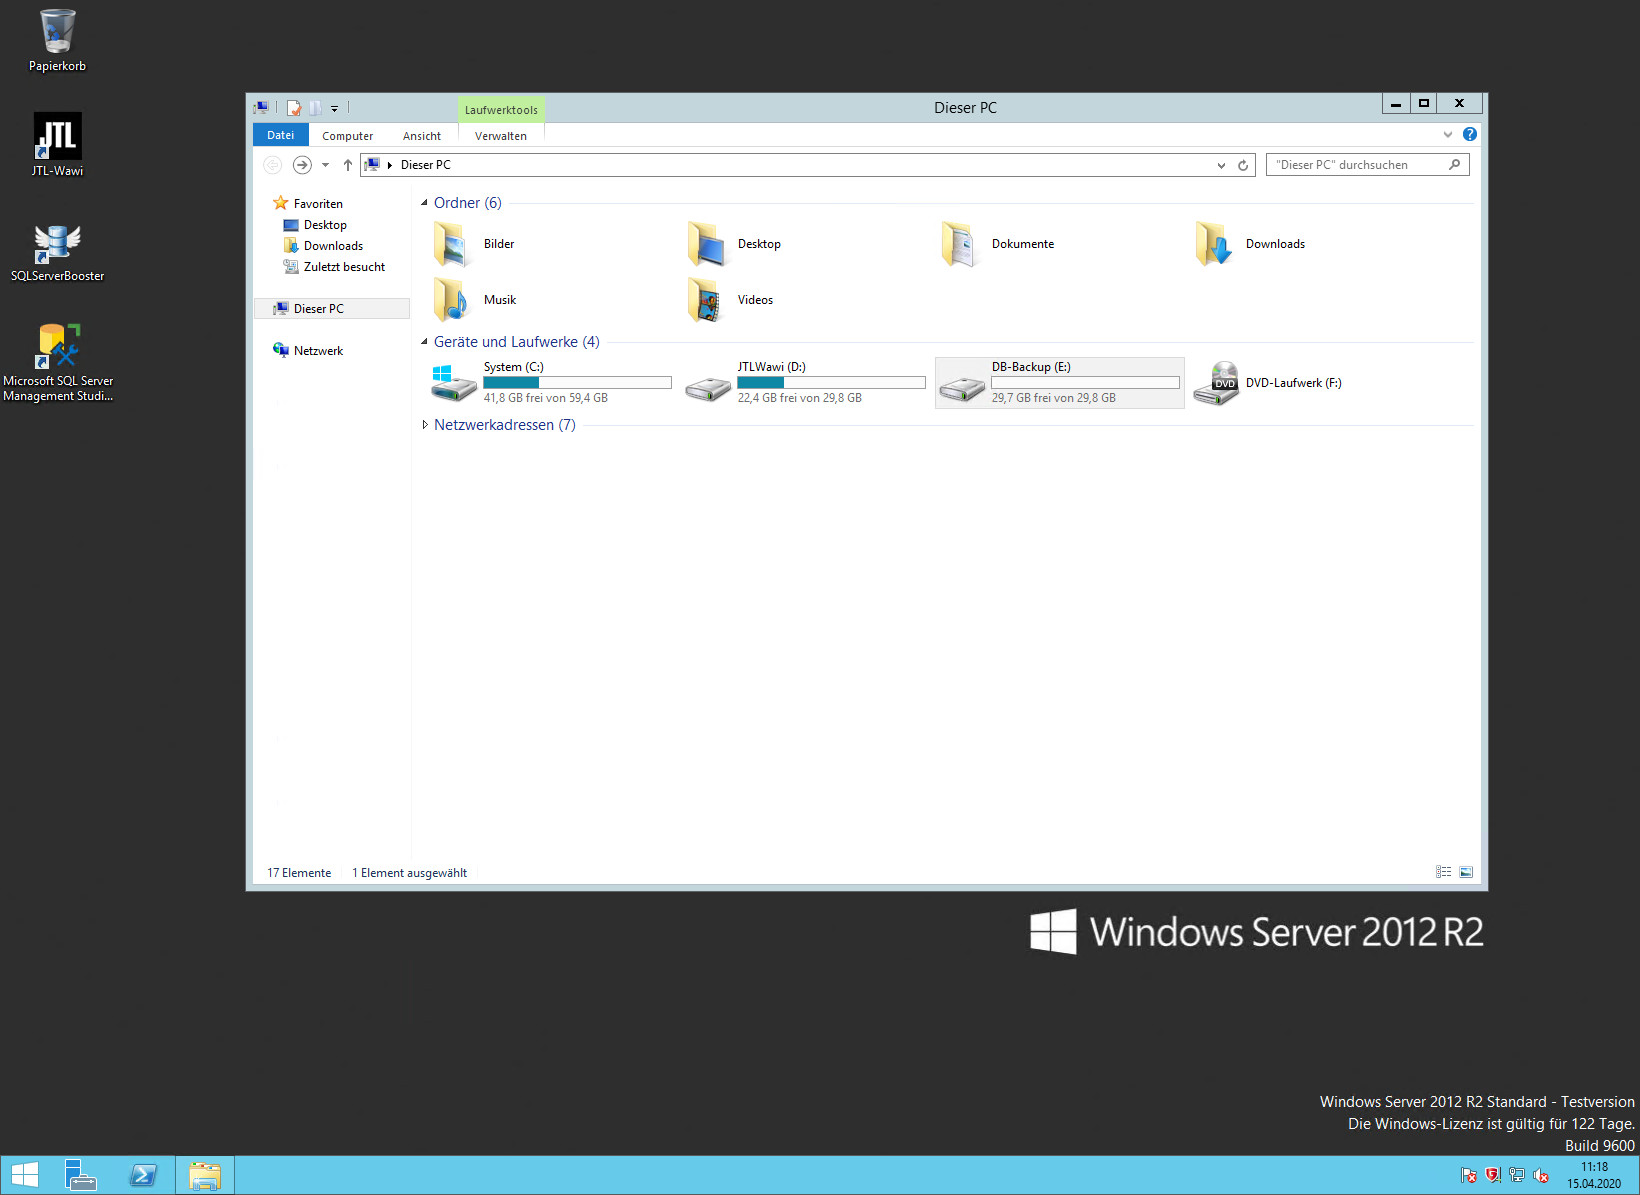Select the JTL-Wawi desktop shortcut
Screen dimensions: 1640x1195
pos(57,145)
